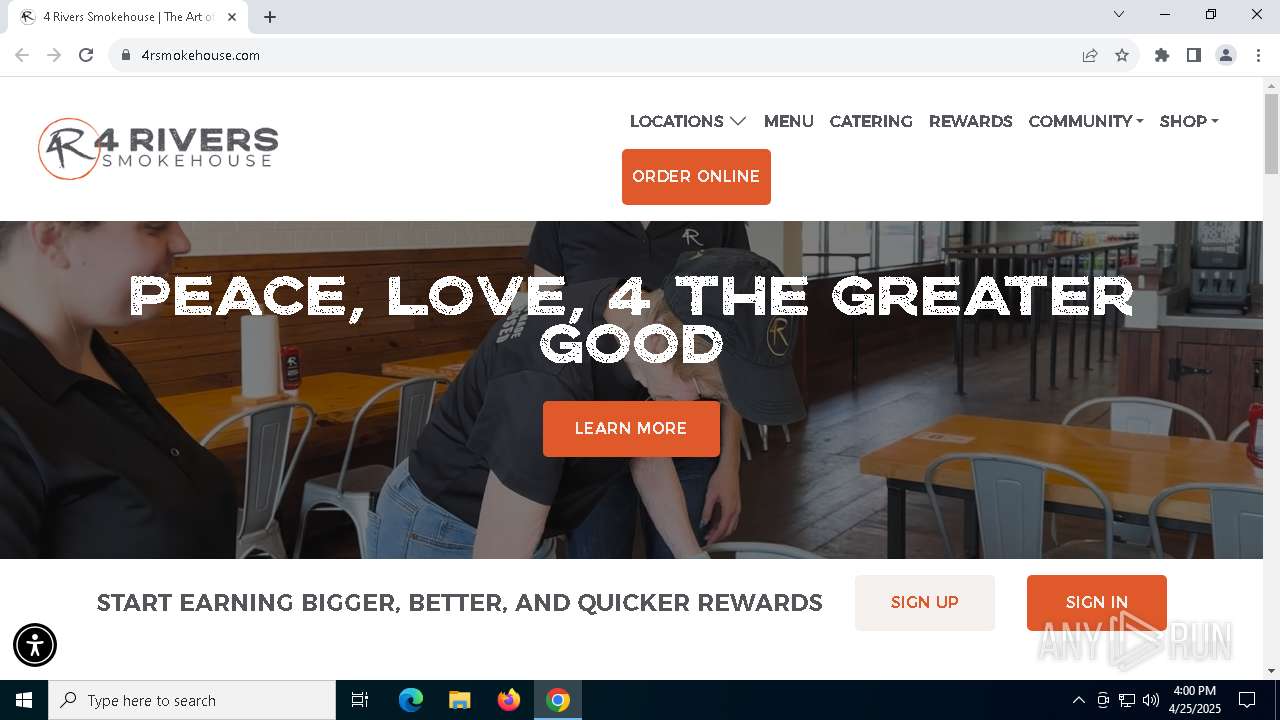Share this page using the share icon
The image size is (1280, 720).
tap(1090, 55)
